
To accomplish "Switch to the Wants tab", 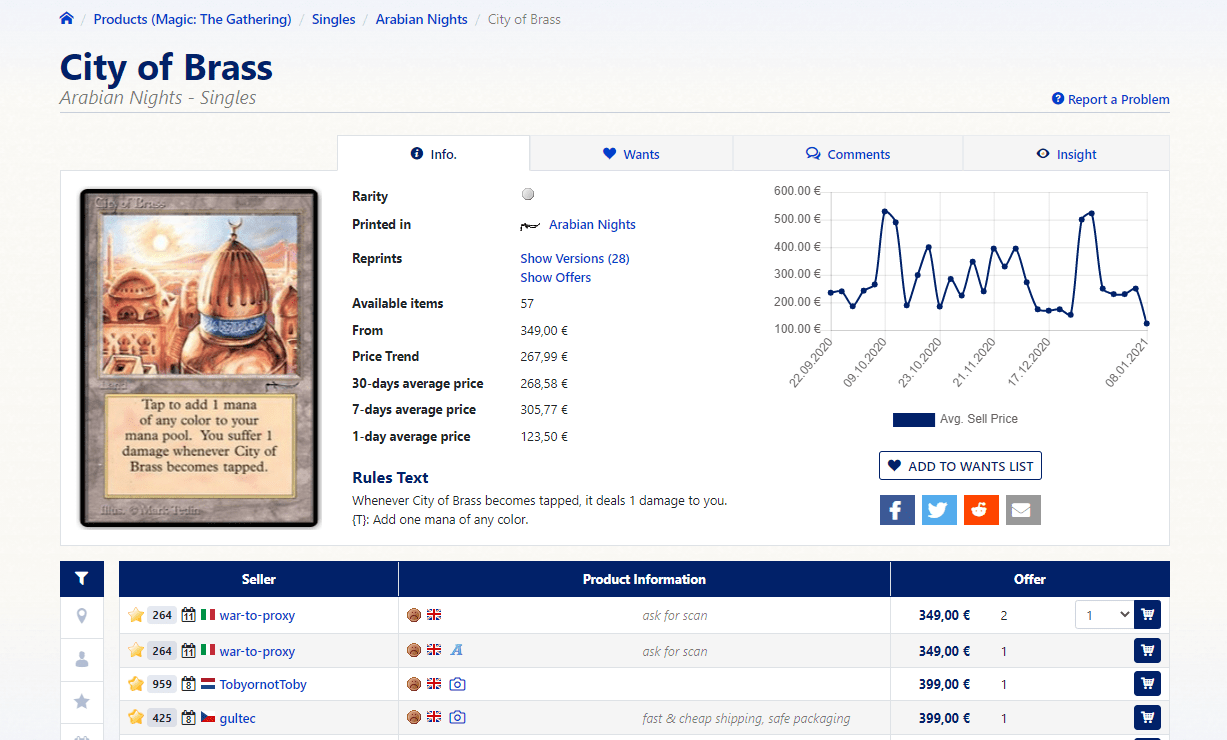I will 631,154.
